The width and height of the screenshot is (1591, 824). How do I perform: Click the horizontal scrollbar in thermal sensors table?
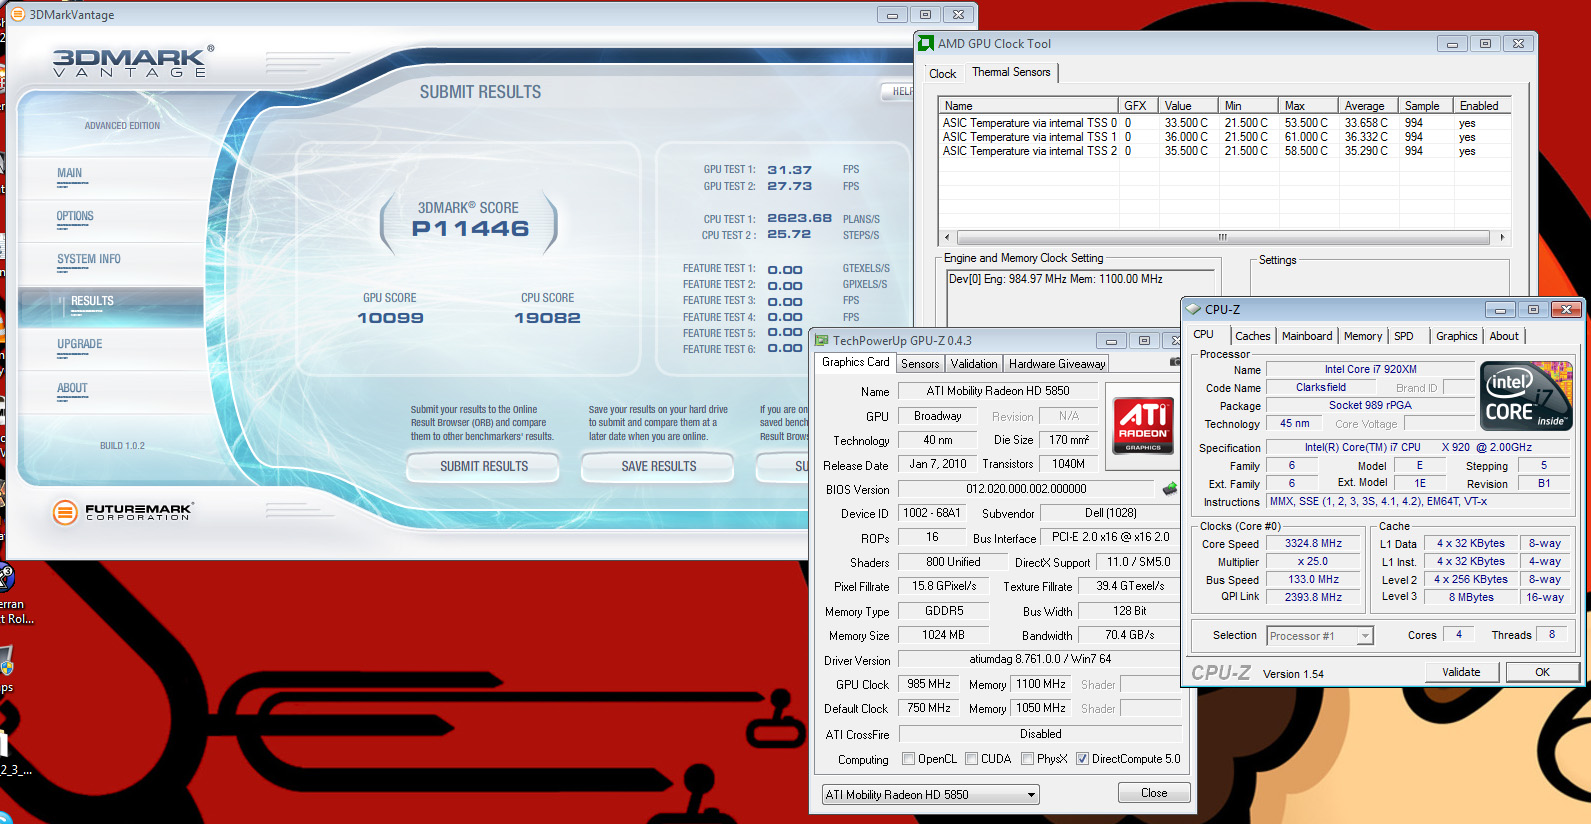[1222, 238]
